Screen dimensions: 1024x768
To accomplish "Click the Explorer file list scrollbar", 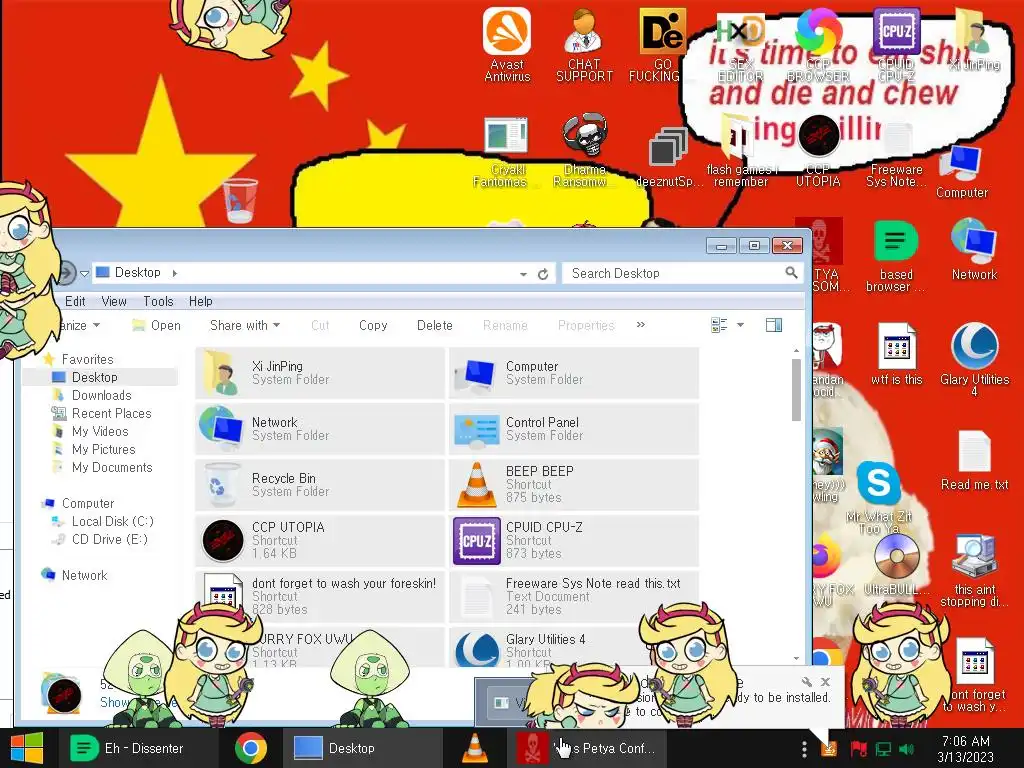I will point(796,390).
